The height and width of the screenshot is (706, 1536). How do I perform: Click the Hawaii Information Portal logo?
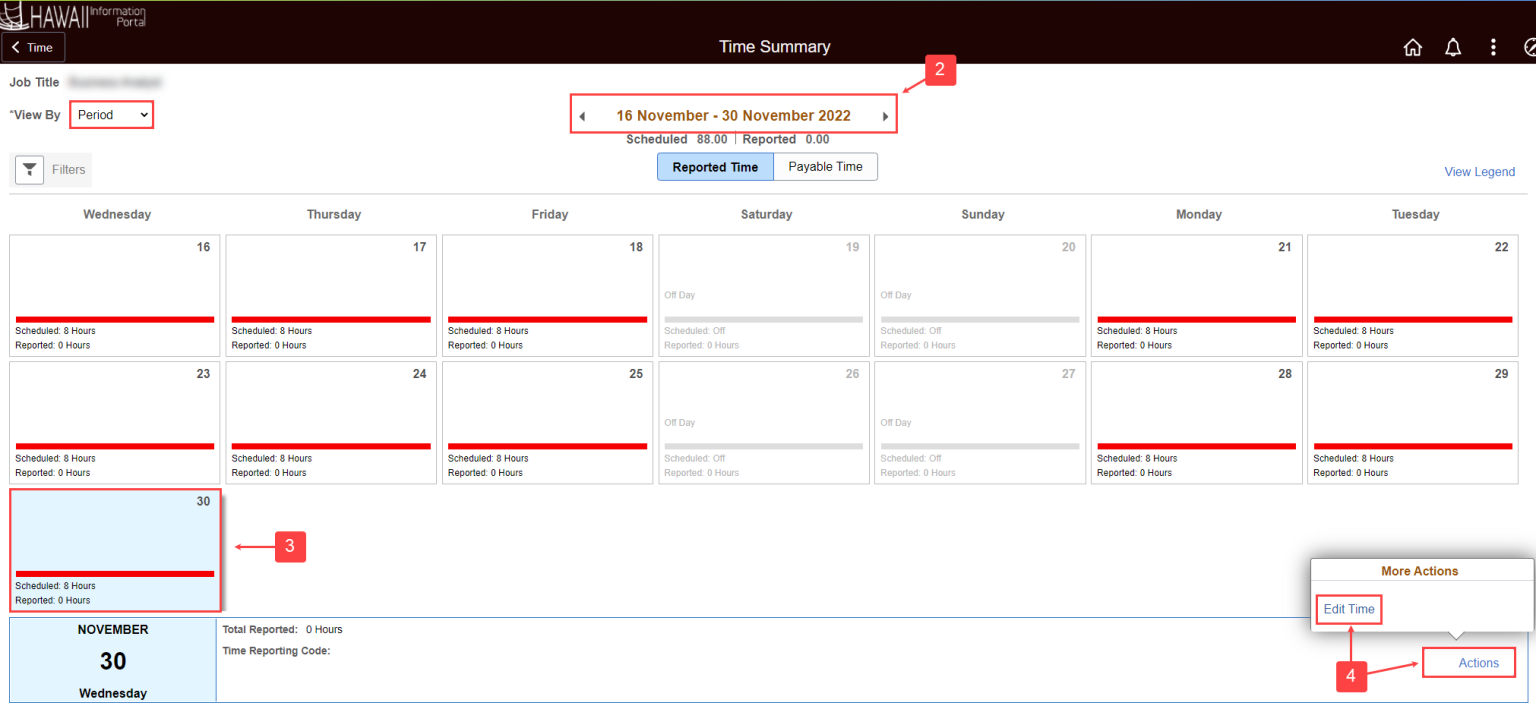[x=75, y=15]
